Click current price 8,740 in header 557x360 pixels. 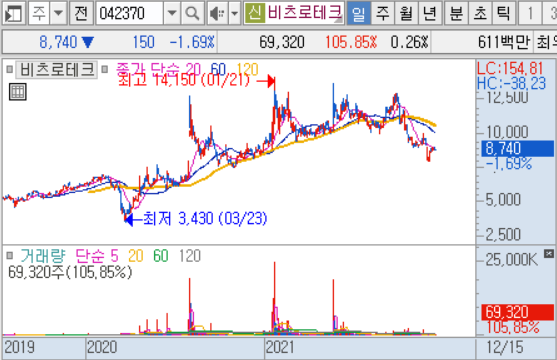(58, 42)
